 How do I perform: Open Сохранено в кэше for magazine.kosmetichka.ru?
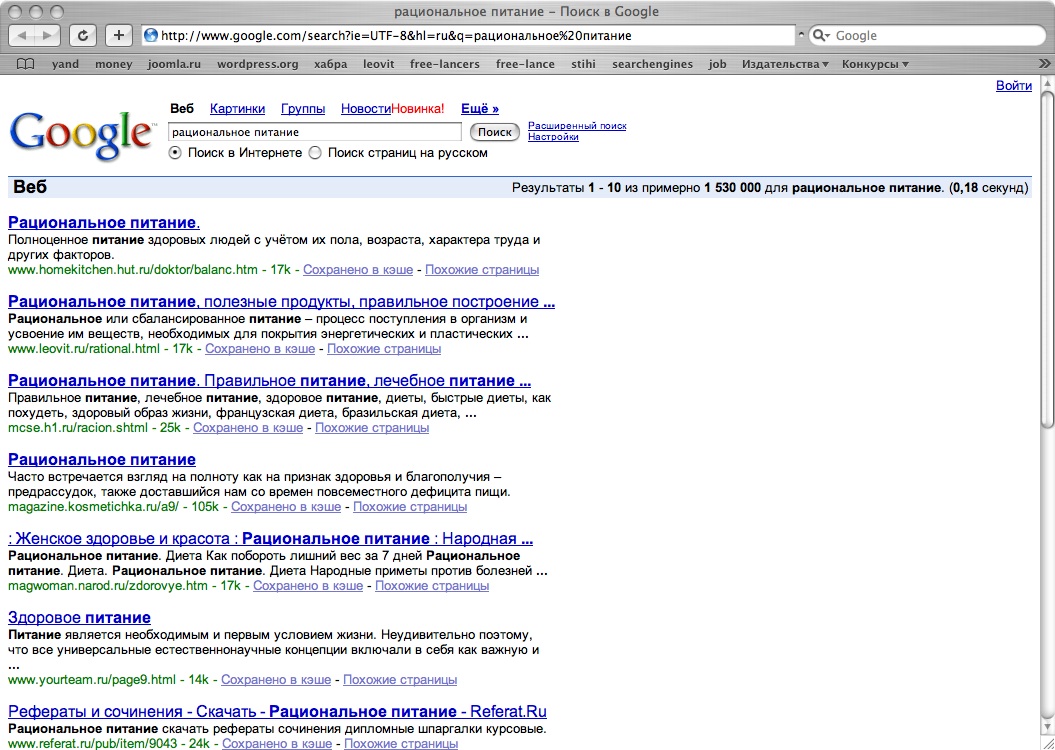(286, 507)
